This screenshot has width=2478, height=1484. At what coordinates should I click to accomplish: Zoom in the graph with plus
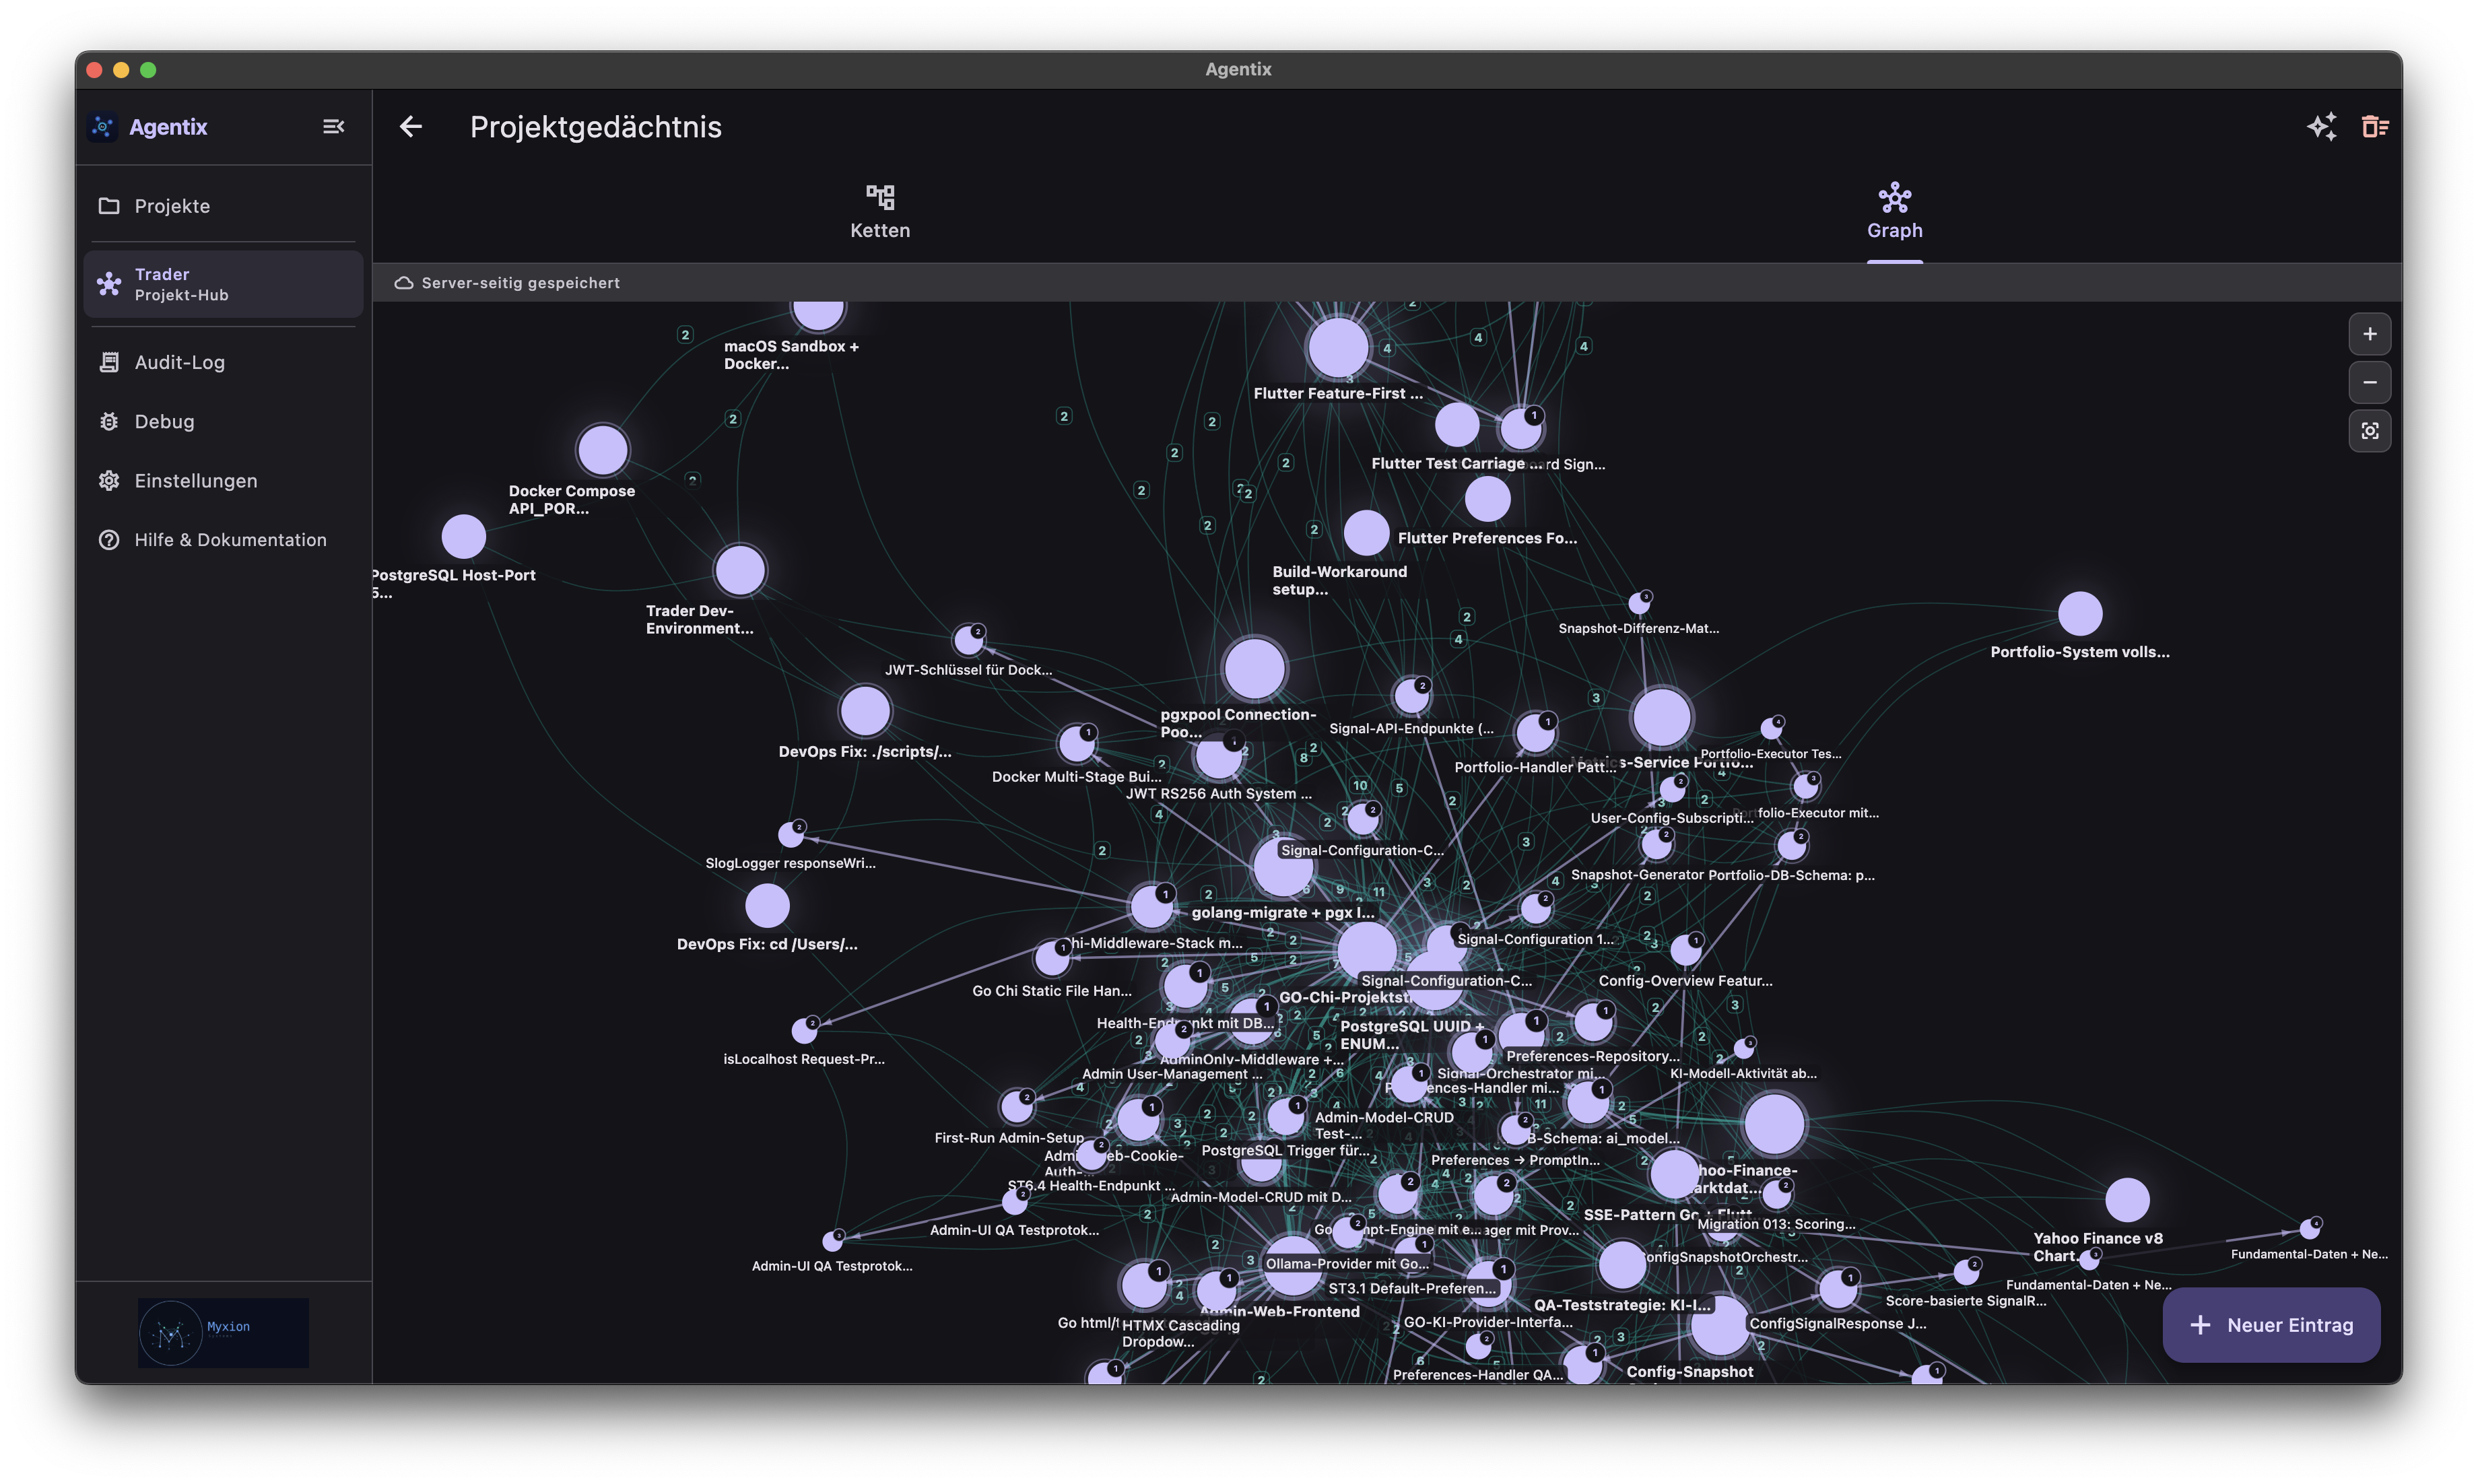[2369, 334]
